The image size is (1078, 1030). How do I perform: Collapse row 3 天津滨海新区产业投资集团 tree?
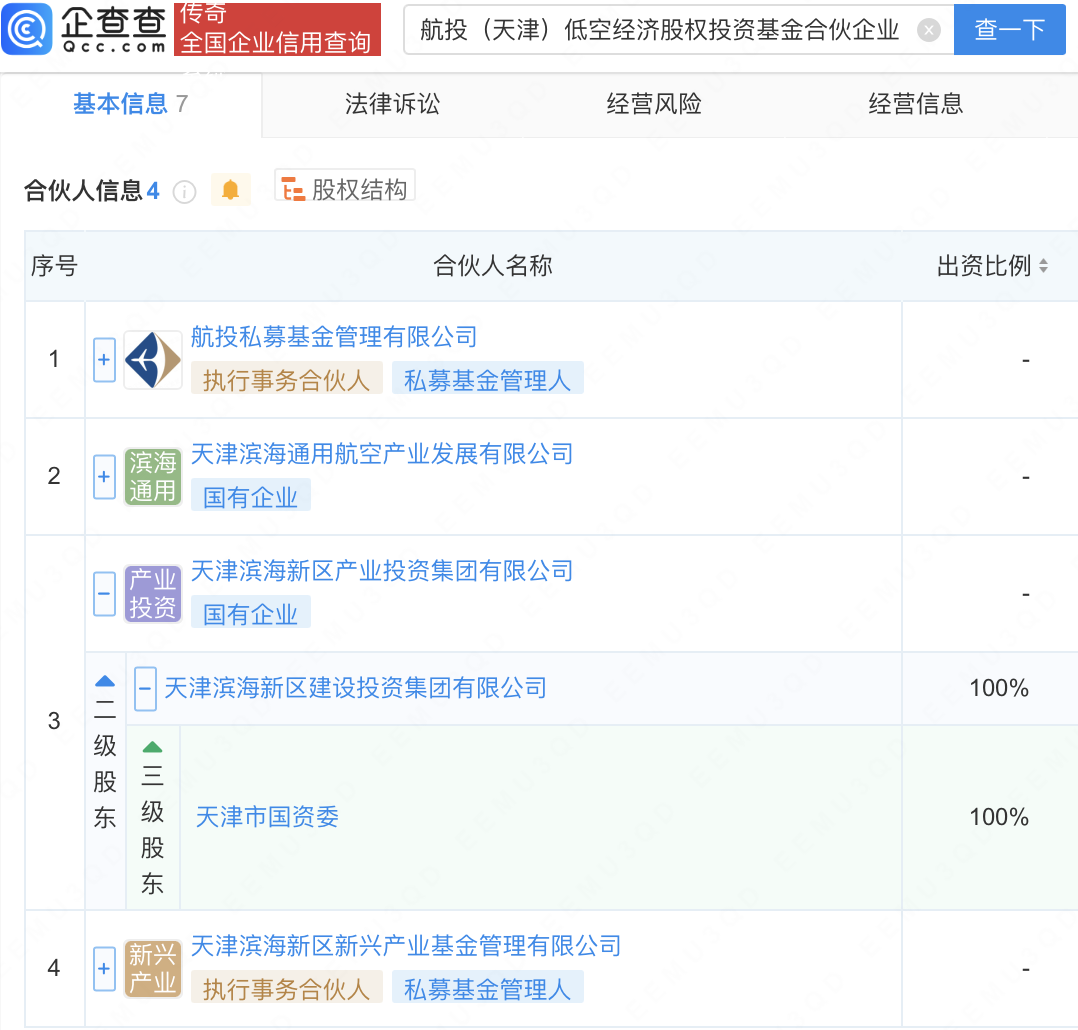tap(105, 594)
